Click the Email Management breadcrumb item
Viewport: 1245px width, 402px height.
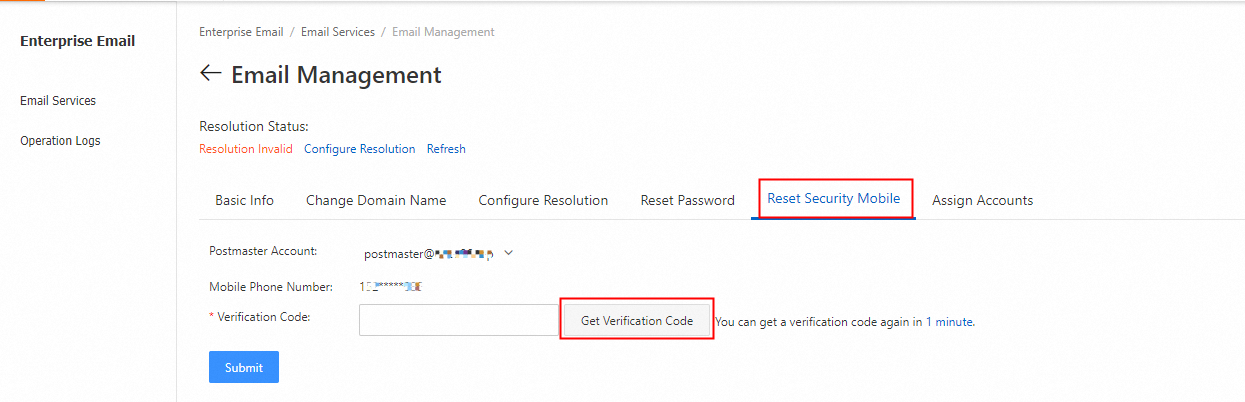(443, 32)
